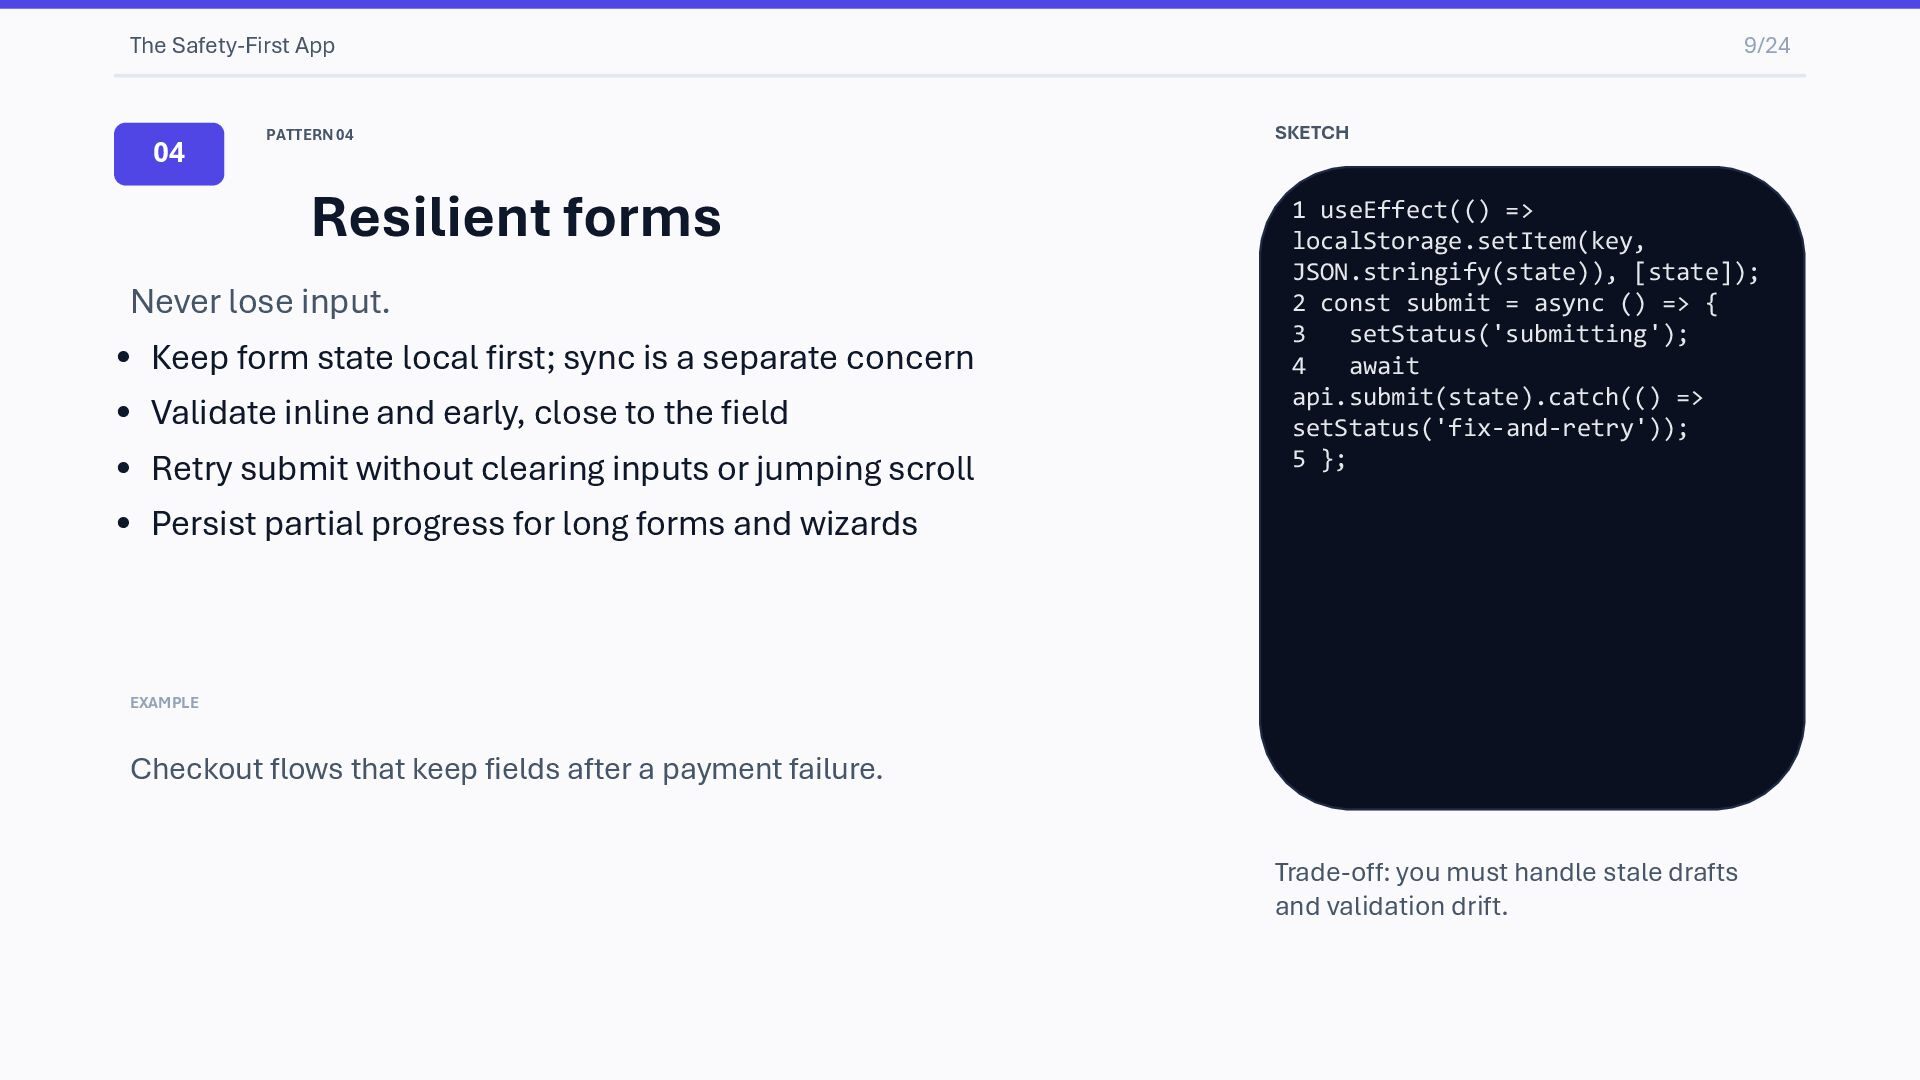Select the Retry submit bullet point
This screenshot has width=1920, height=1080.
[561, 469]
